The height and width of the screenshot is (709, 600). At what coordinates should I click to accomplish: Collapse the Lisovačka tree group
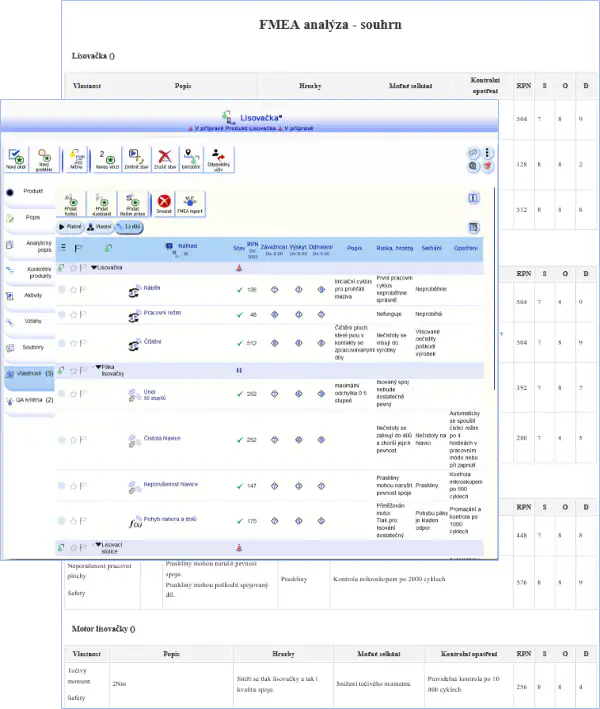[x=93, y=268]
